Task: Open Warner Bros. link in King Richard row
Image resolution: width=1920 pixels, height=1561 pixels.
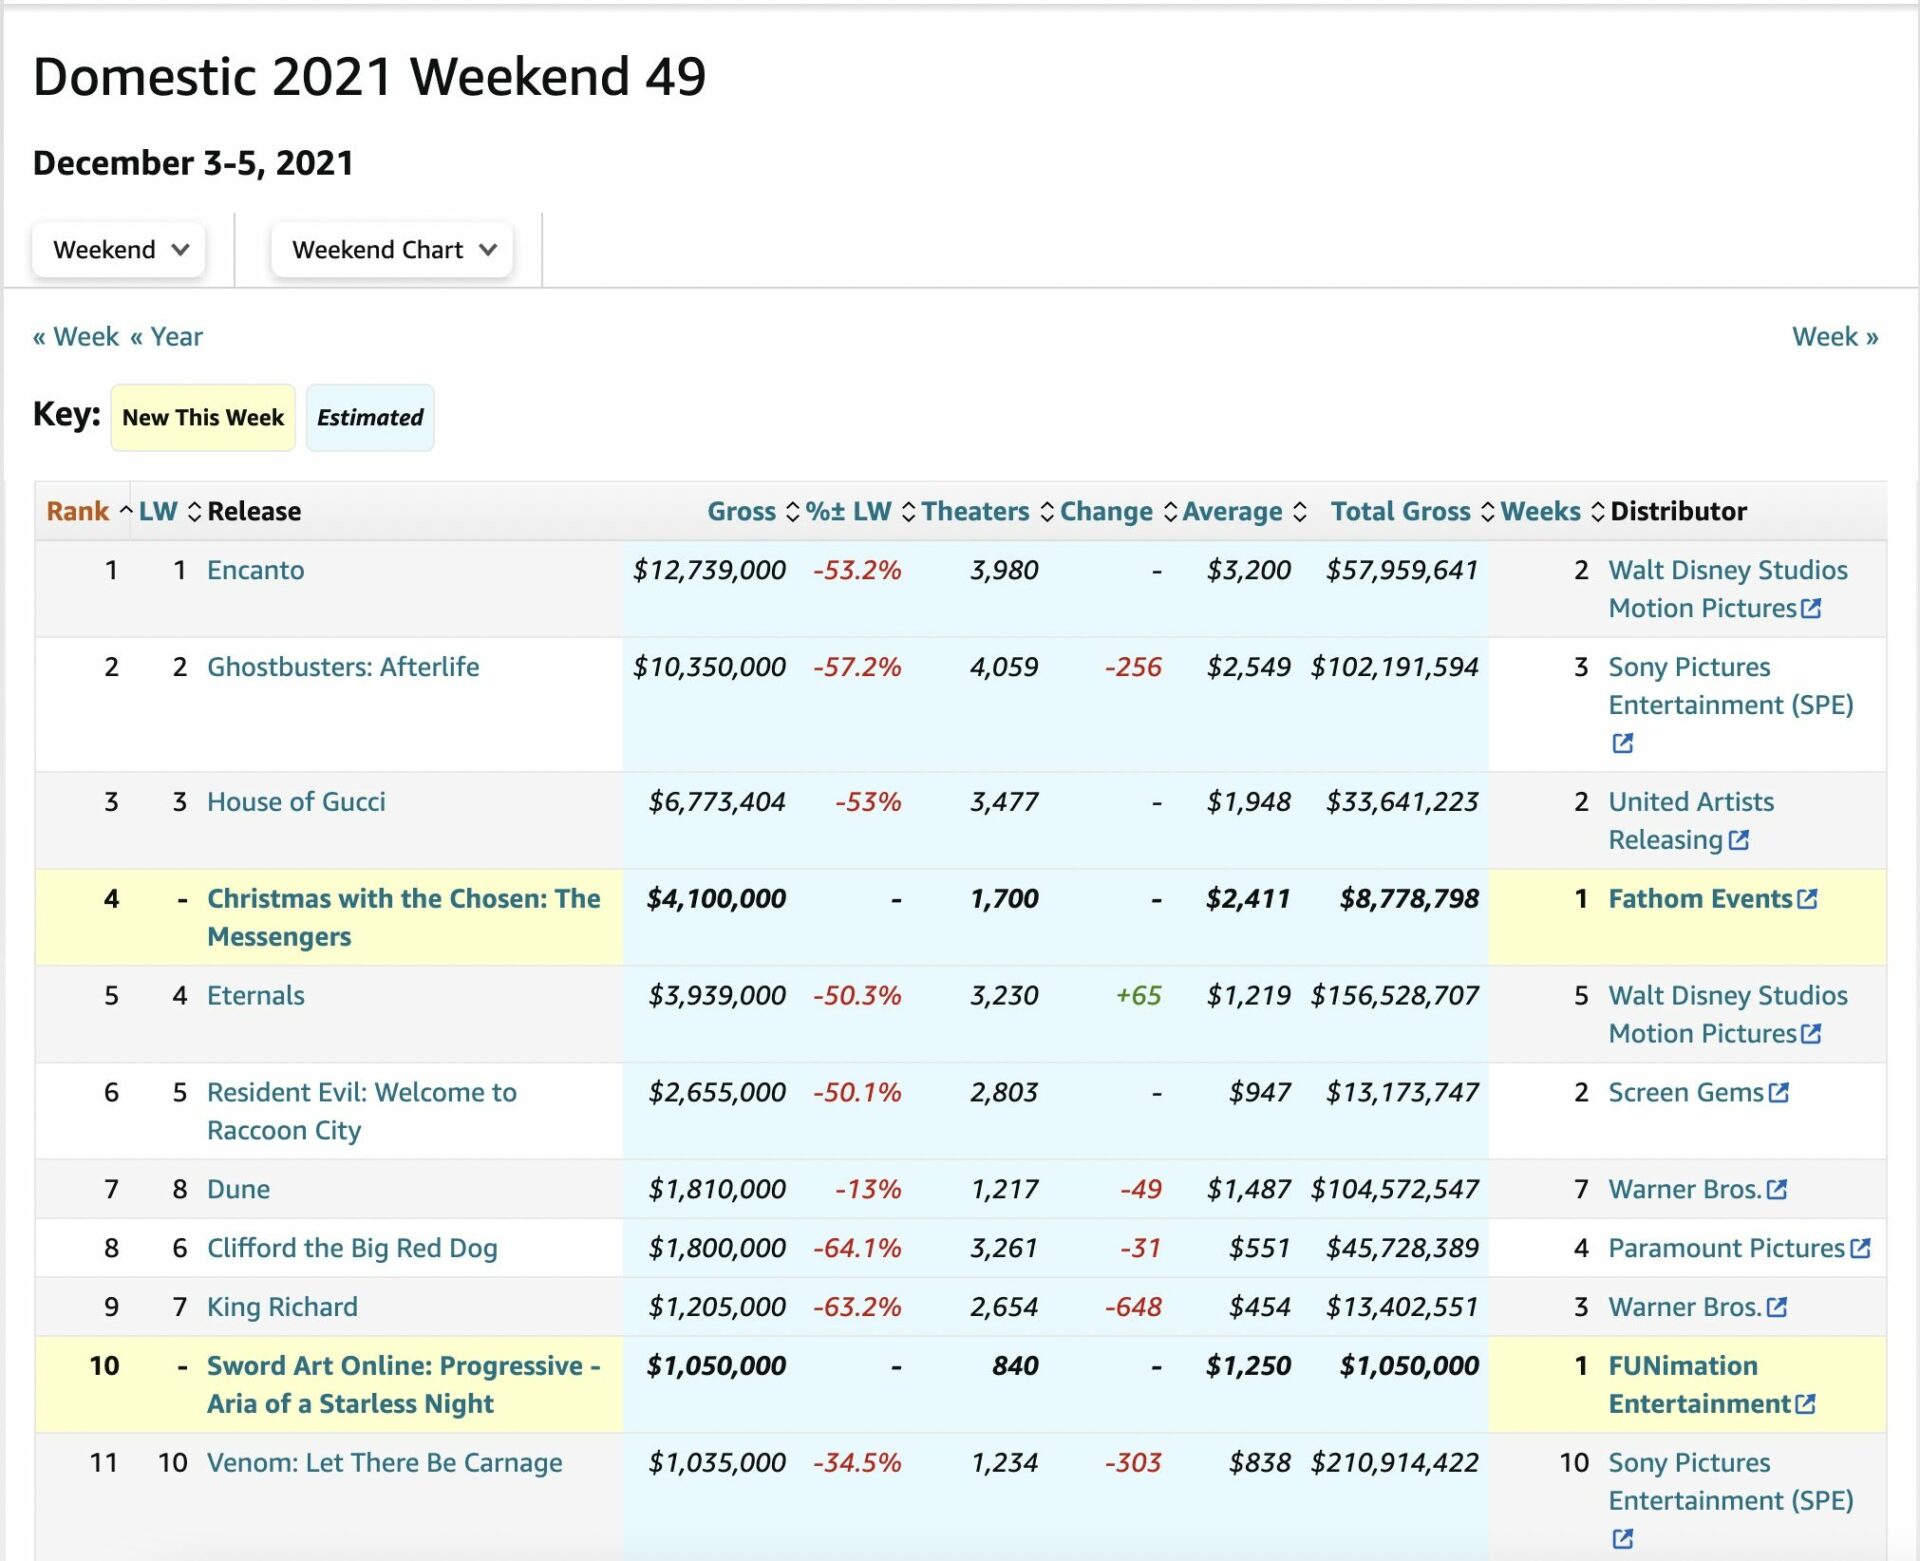Action: [x=1685, y=1307]
